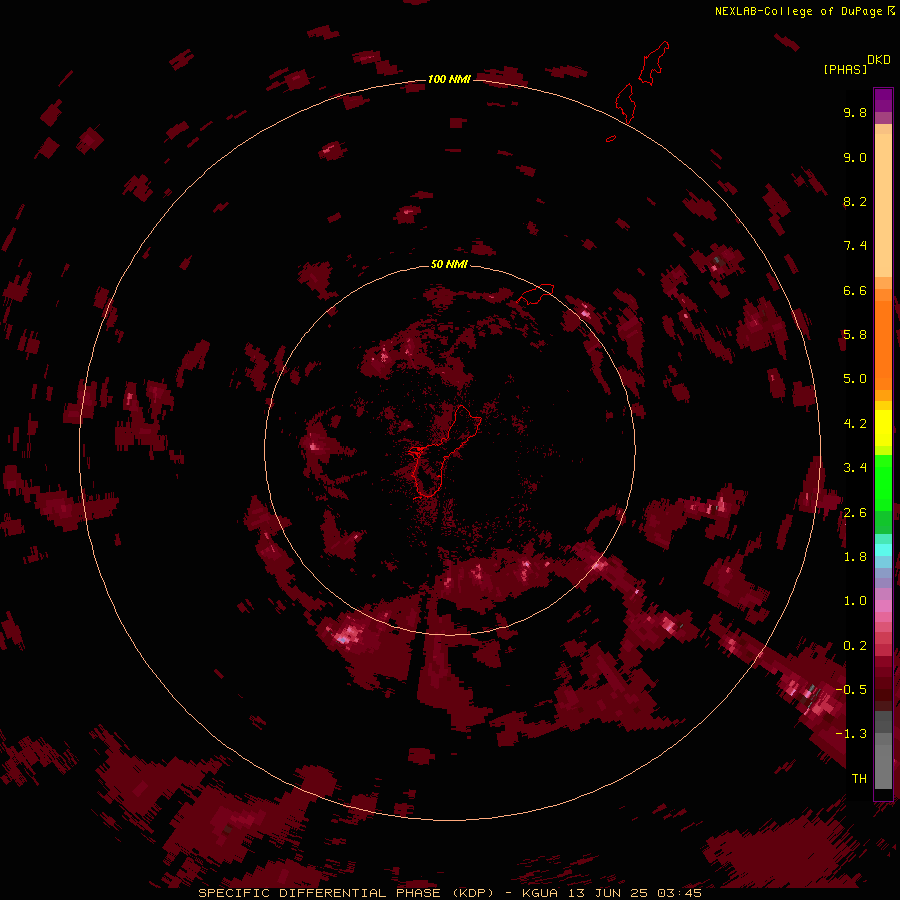Screen dimensions: 900x900
Task: Click the 9.8 value on the color scale
Action: [x=855, y=112]
